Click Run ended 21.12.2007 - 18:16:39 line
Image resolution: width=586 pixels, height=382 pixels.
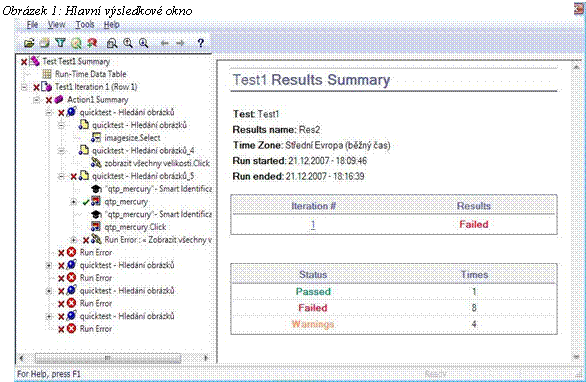pyautogui.click(x=298, y=176)
